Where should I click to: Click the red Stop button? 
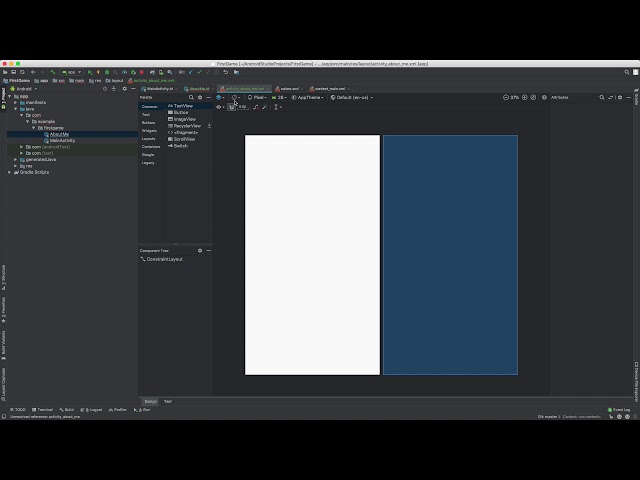click(x=142, y=72)
